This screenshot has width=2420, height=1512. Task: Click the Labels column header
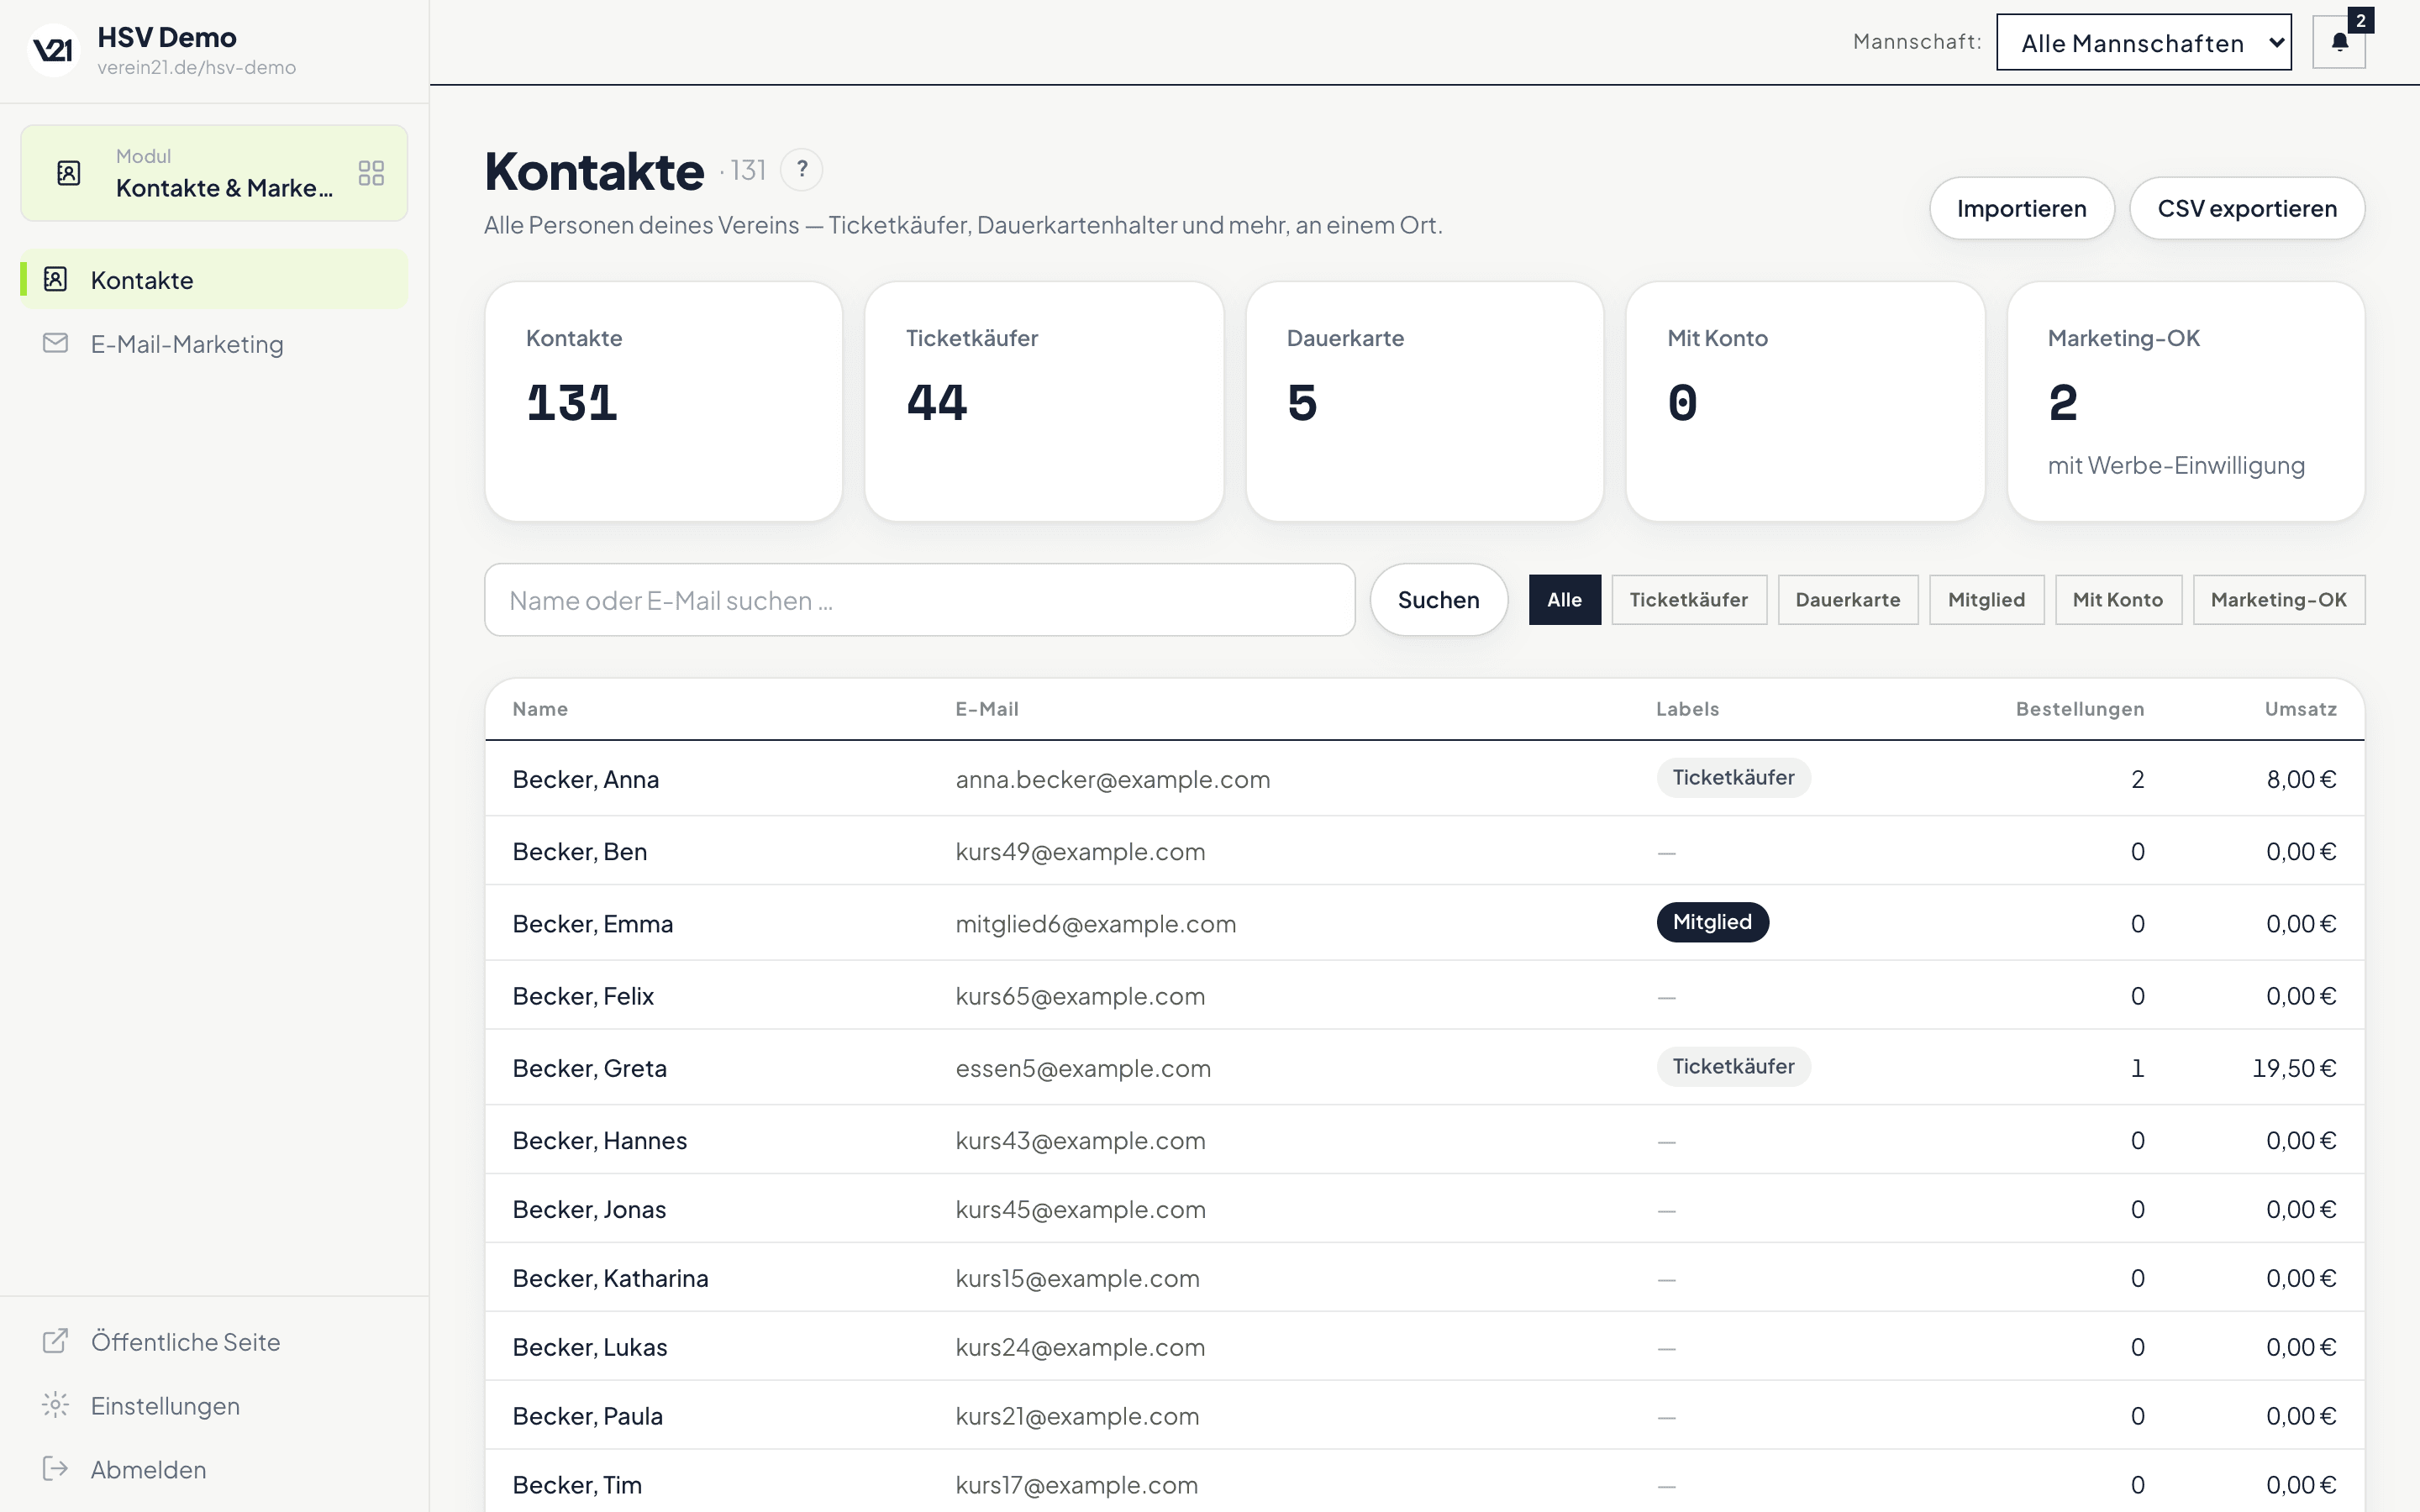1687,709
